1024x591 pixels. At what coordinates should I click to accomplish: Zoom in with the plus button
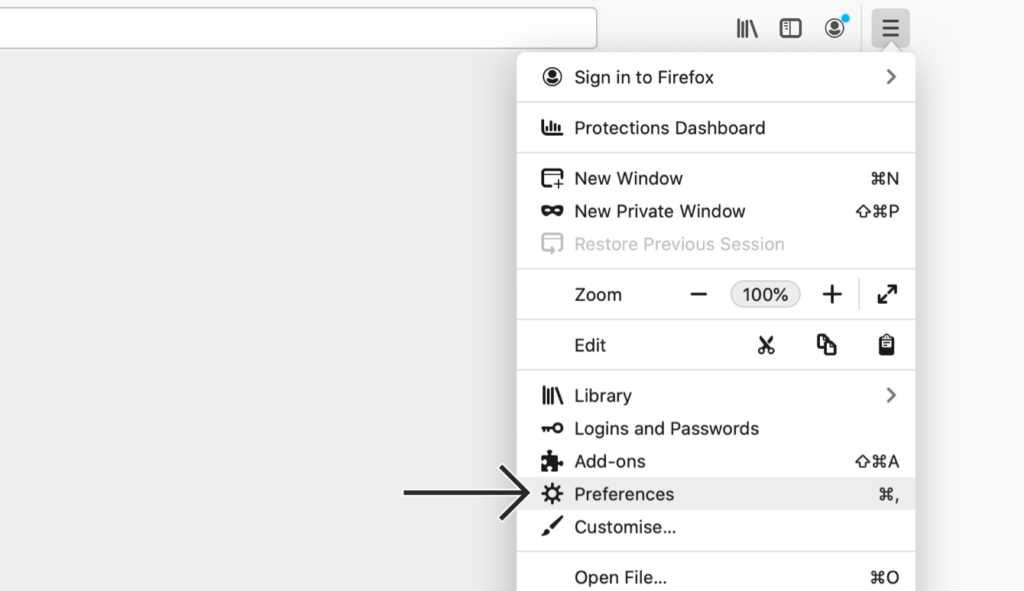tap(832, 295)
